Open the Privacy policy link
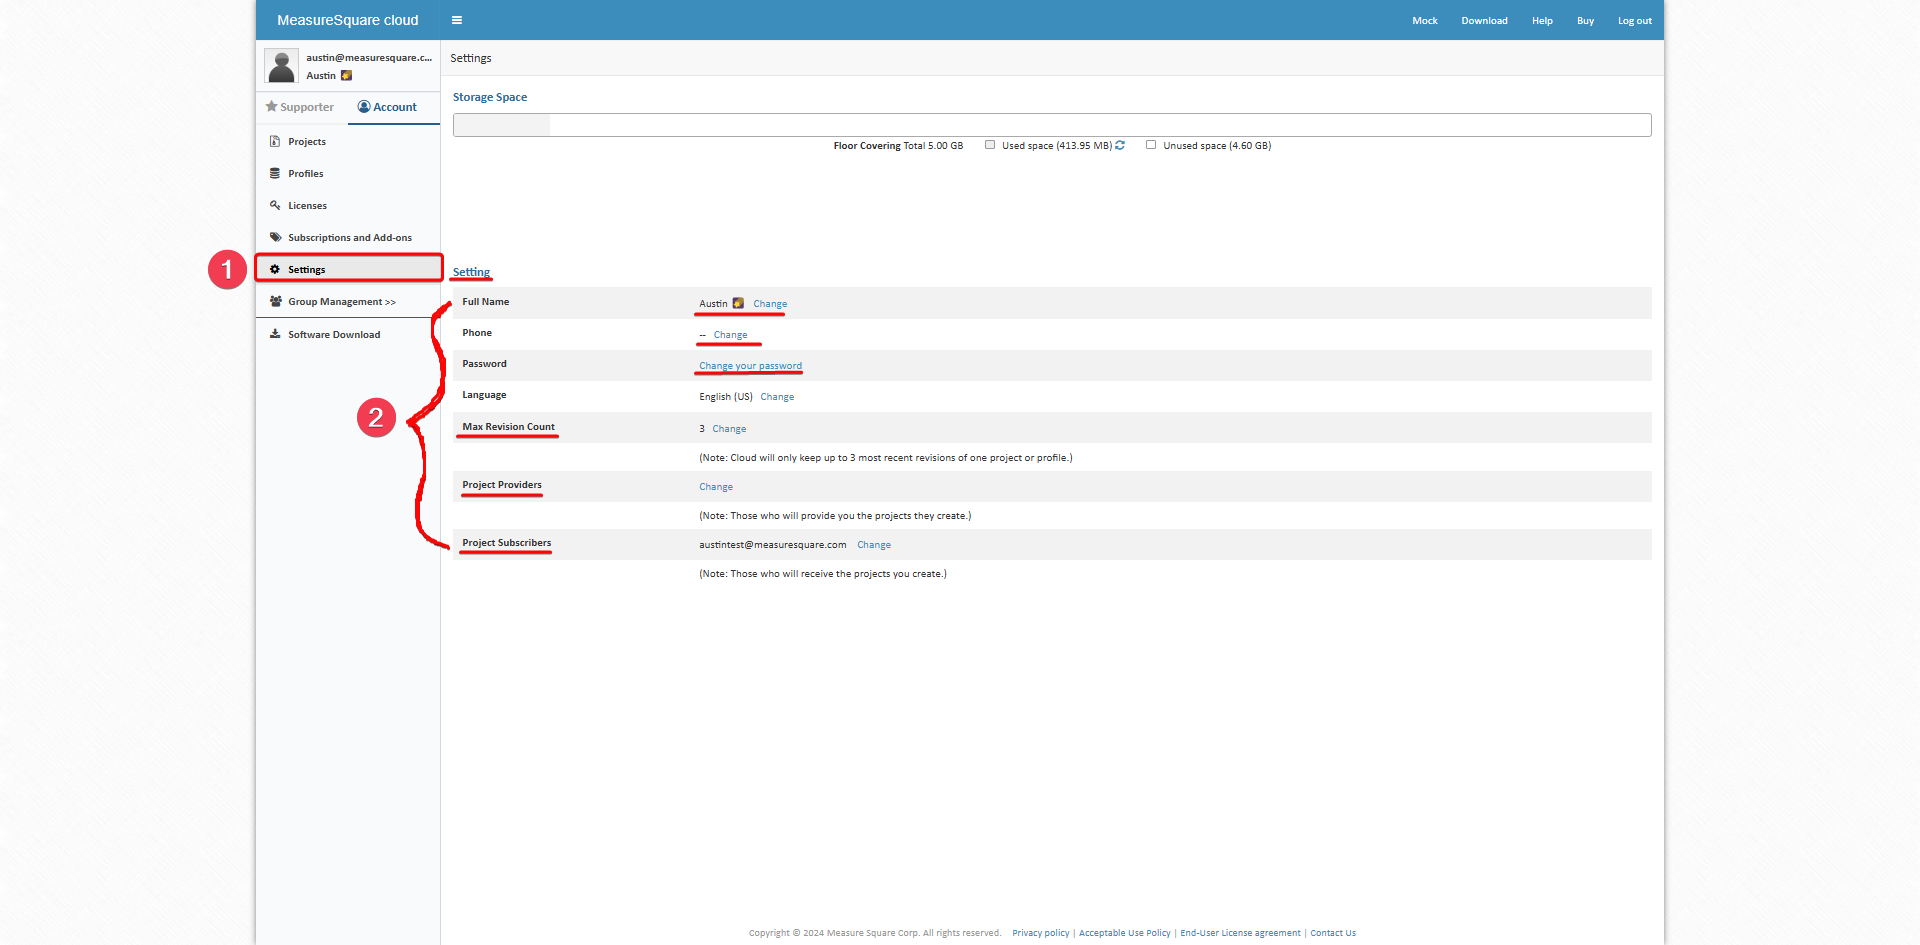 coord(1040,933)
